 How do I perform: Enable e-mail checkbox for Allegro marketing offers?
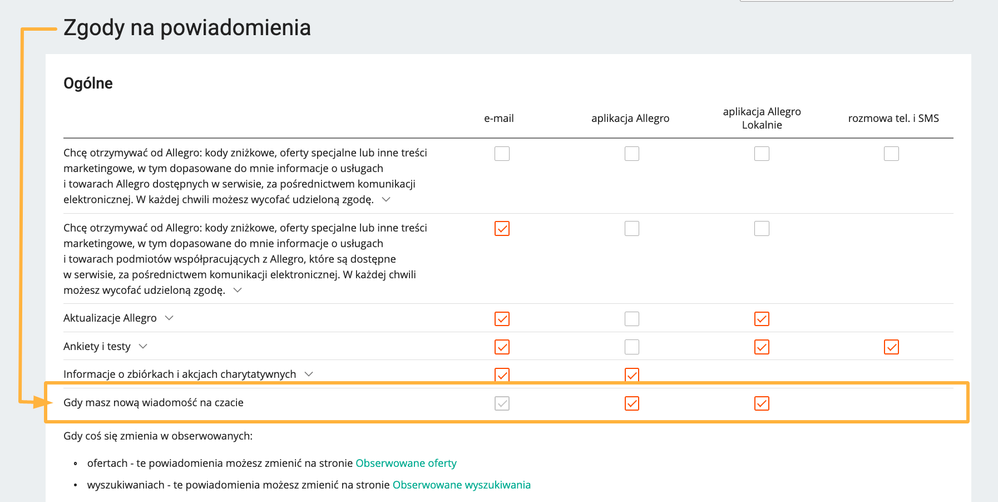point(502,153)
